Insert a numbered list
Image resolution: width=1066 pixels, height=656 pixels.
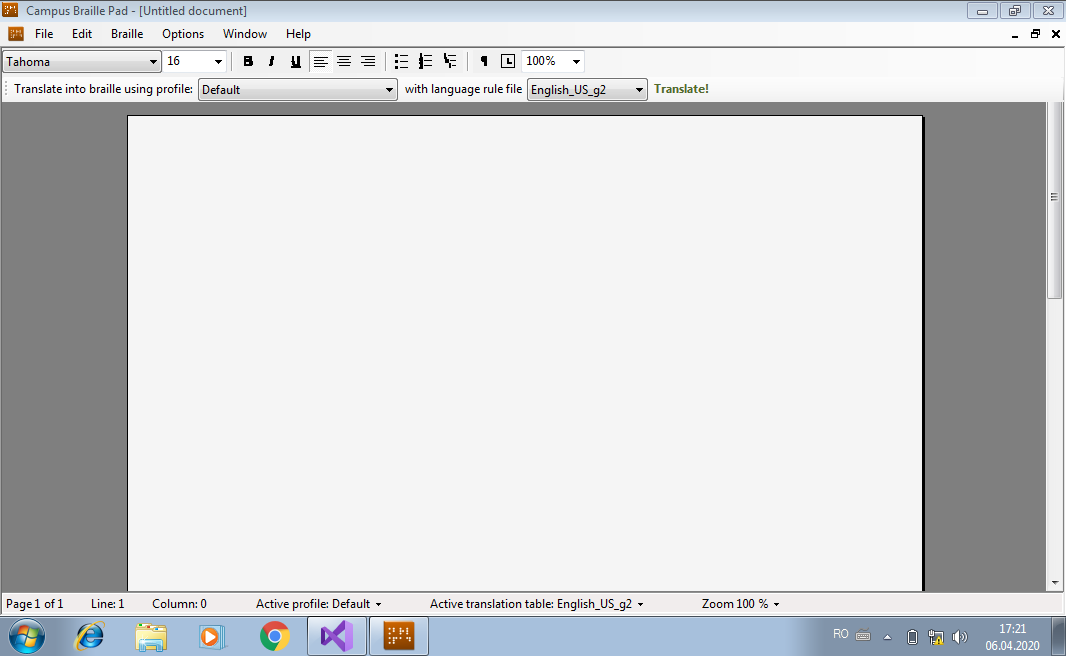point(425,62)
